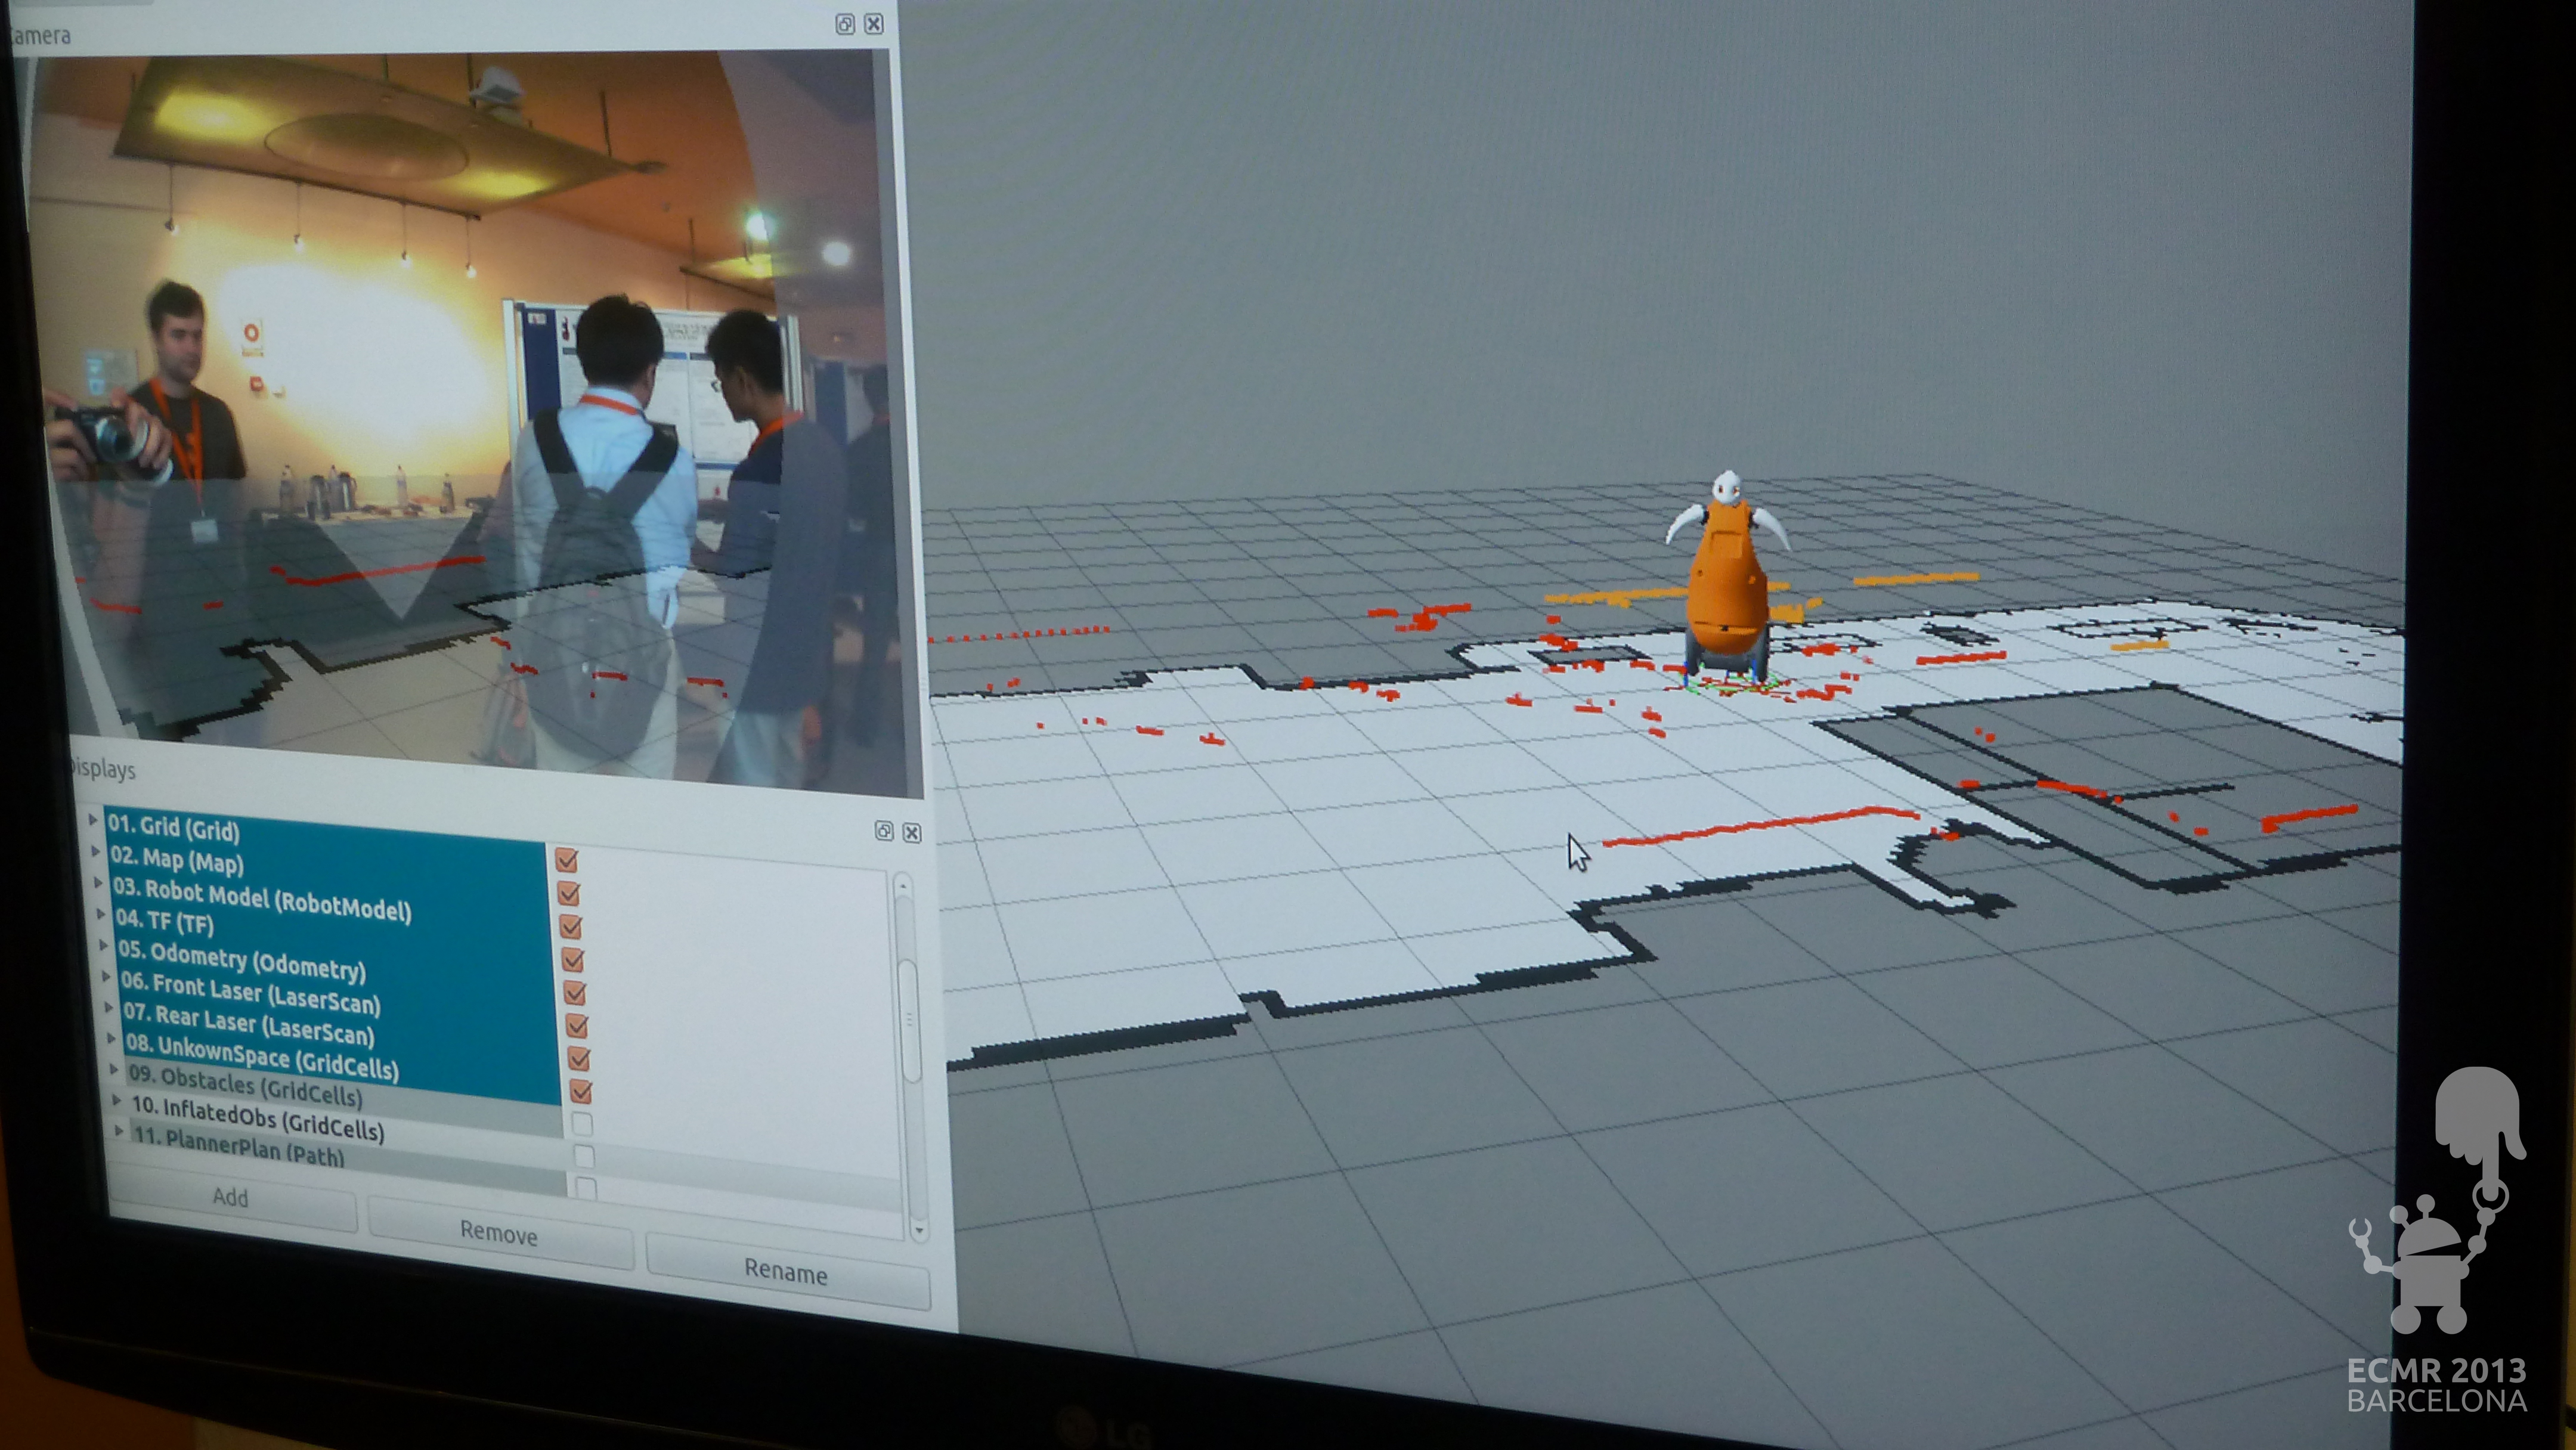
Task: Close the Camera panel
Action: coord(874,24)
